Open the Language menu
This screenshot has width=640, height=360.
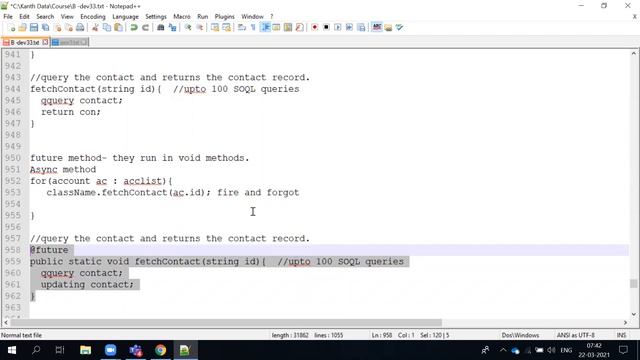tap(125, 17)
